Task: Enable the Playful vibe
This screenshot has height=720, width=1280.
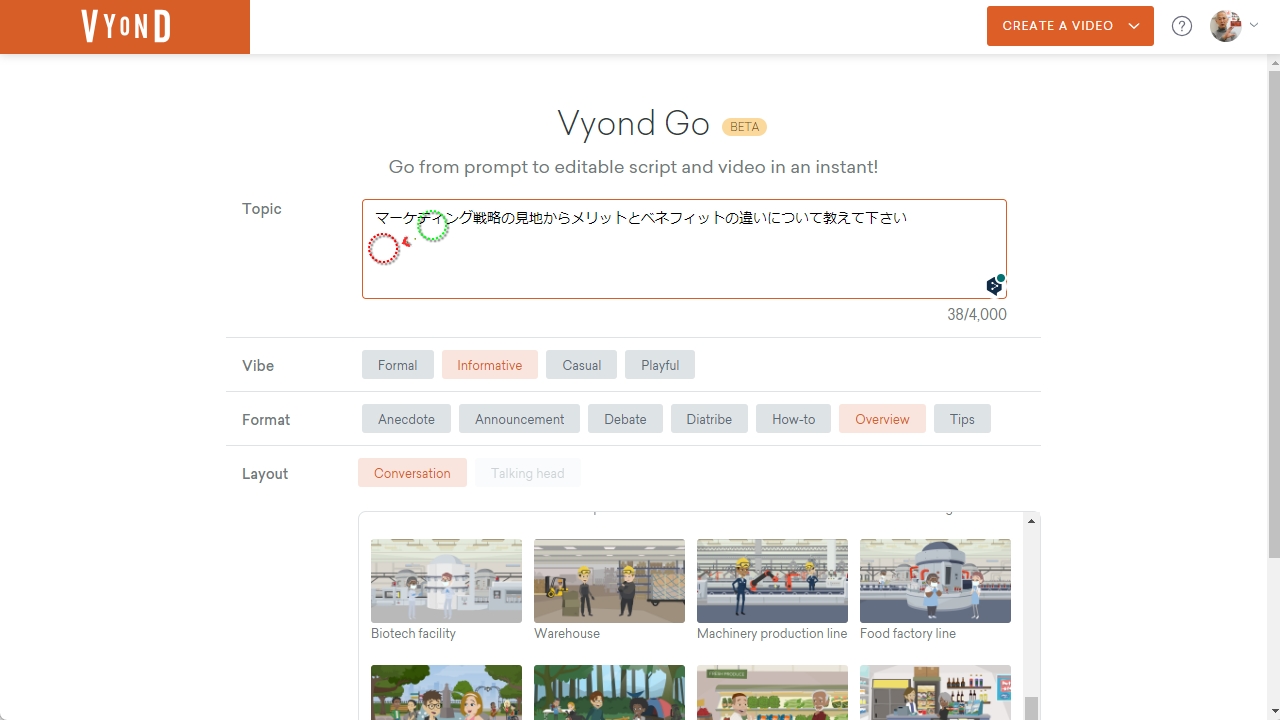Action: pos(659,365)
